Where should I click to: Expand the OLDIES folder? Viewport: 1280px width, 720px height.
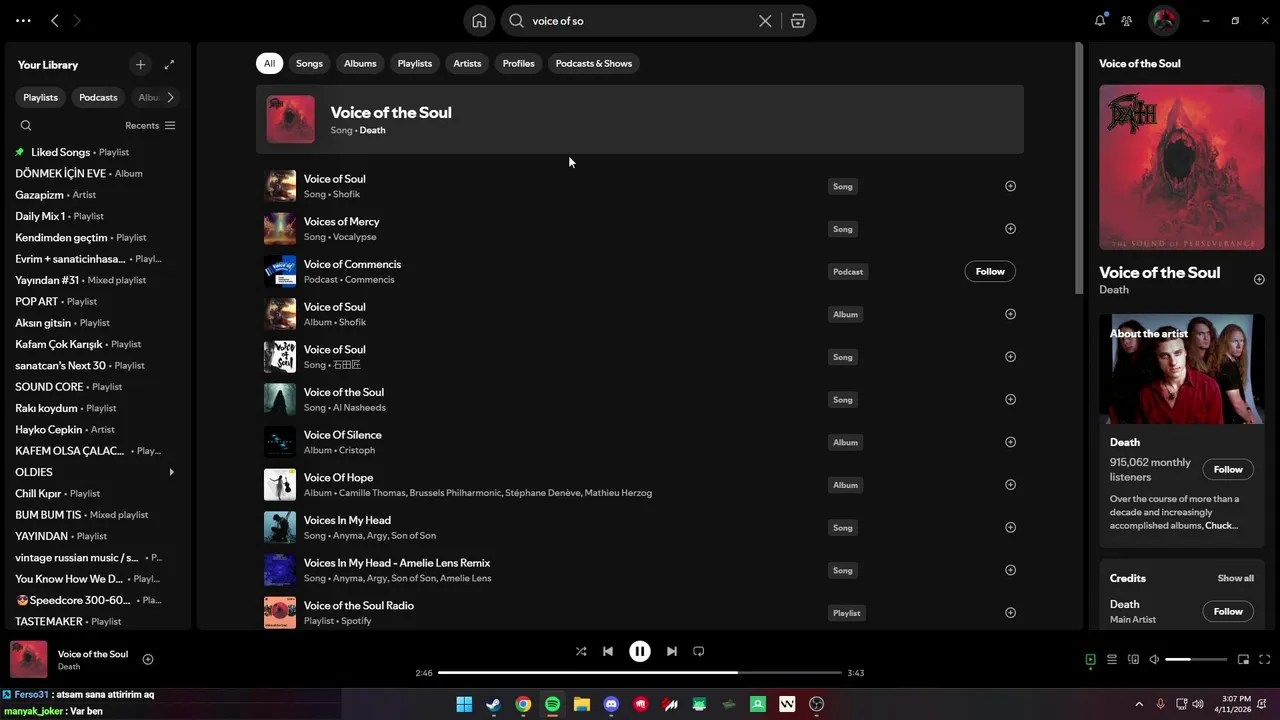(171, 472)
